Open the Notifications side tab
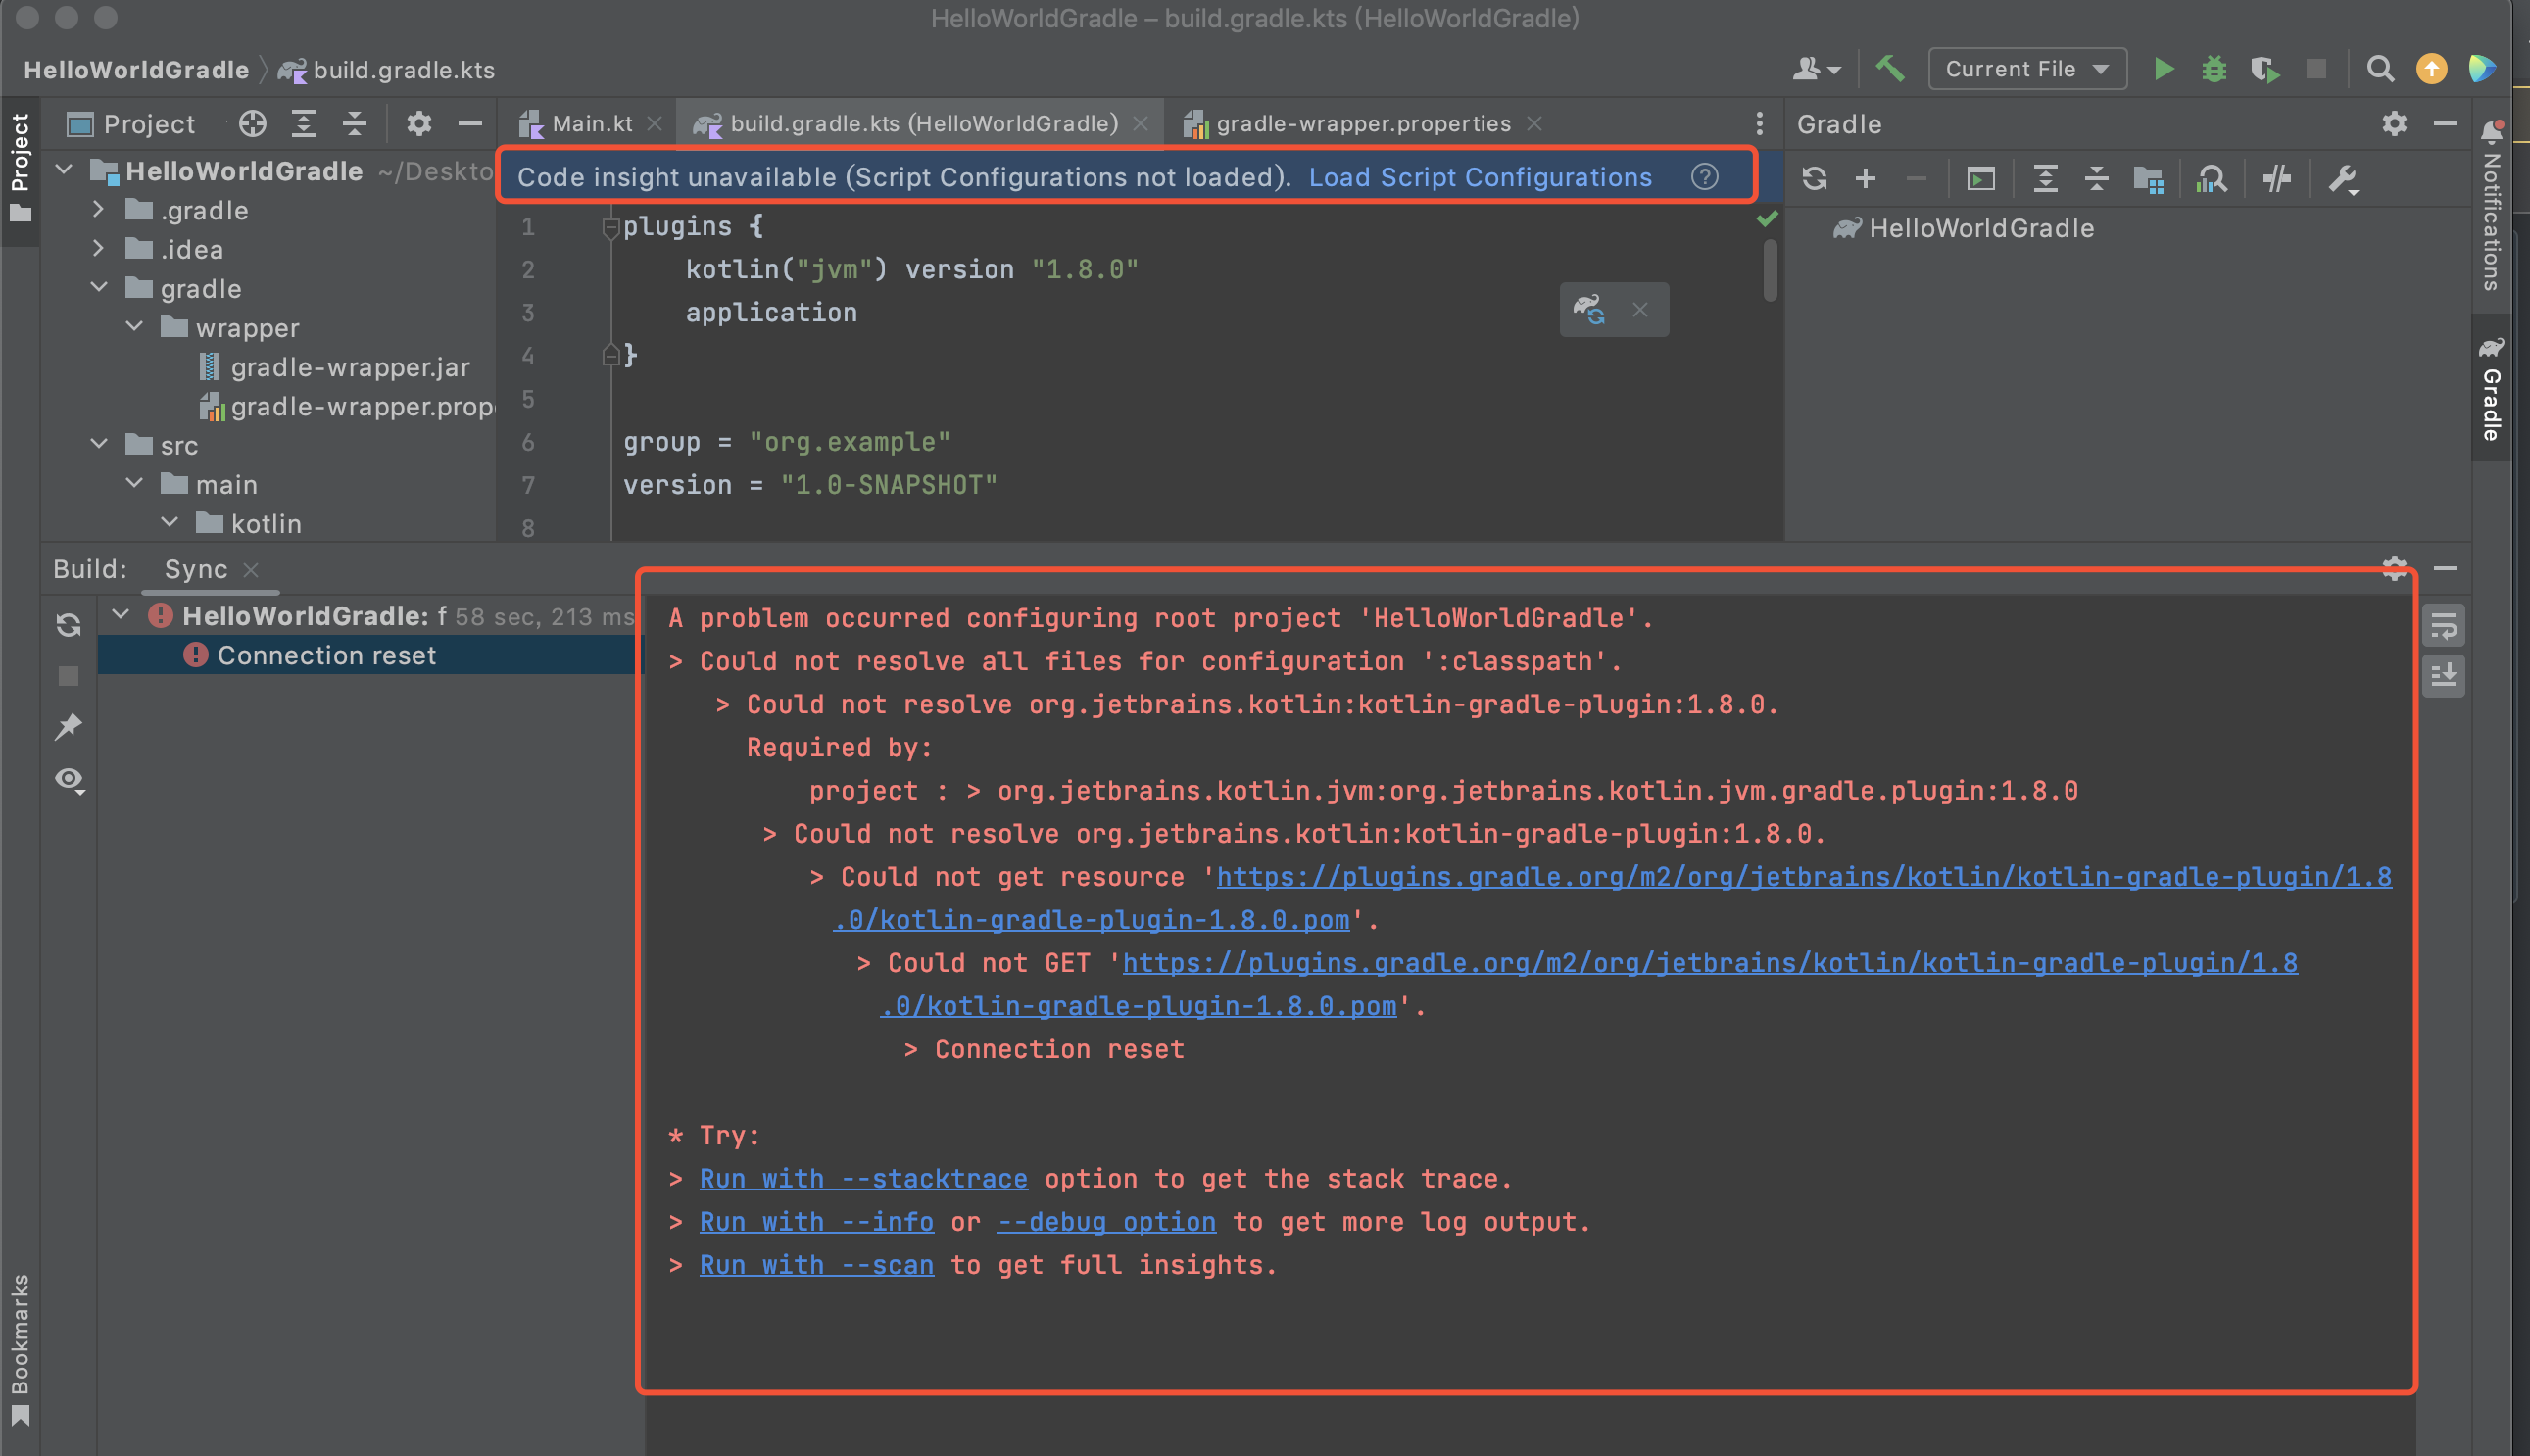The height and width of the screenshot is (1456, 2530). tap(2491, 206)
